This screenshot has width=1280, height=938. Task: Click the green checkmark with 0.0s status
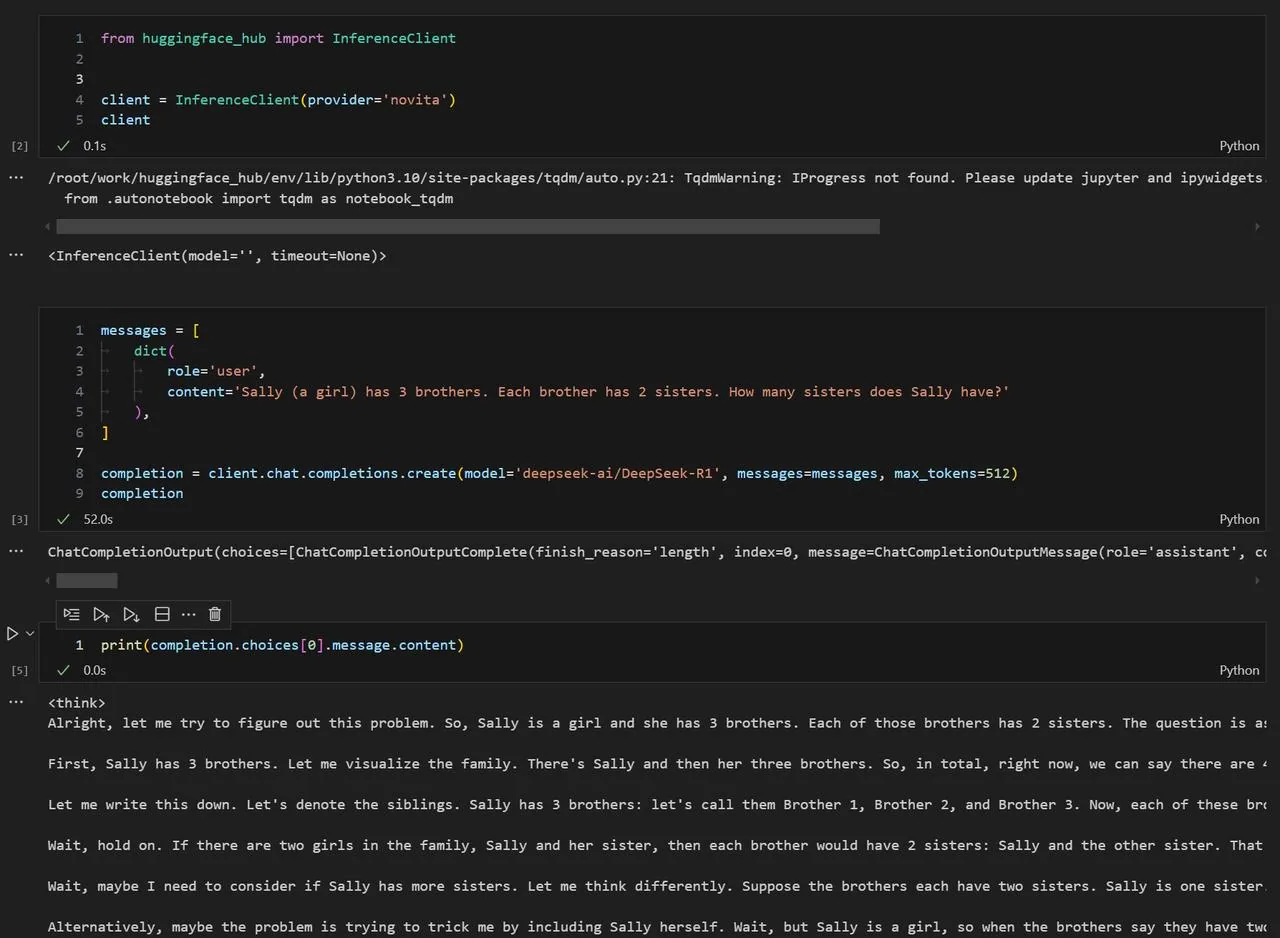tap(64, 670)
